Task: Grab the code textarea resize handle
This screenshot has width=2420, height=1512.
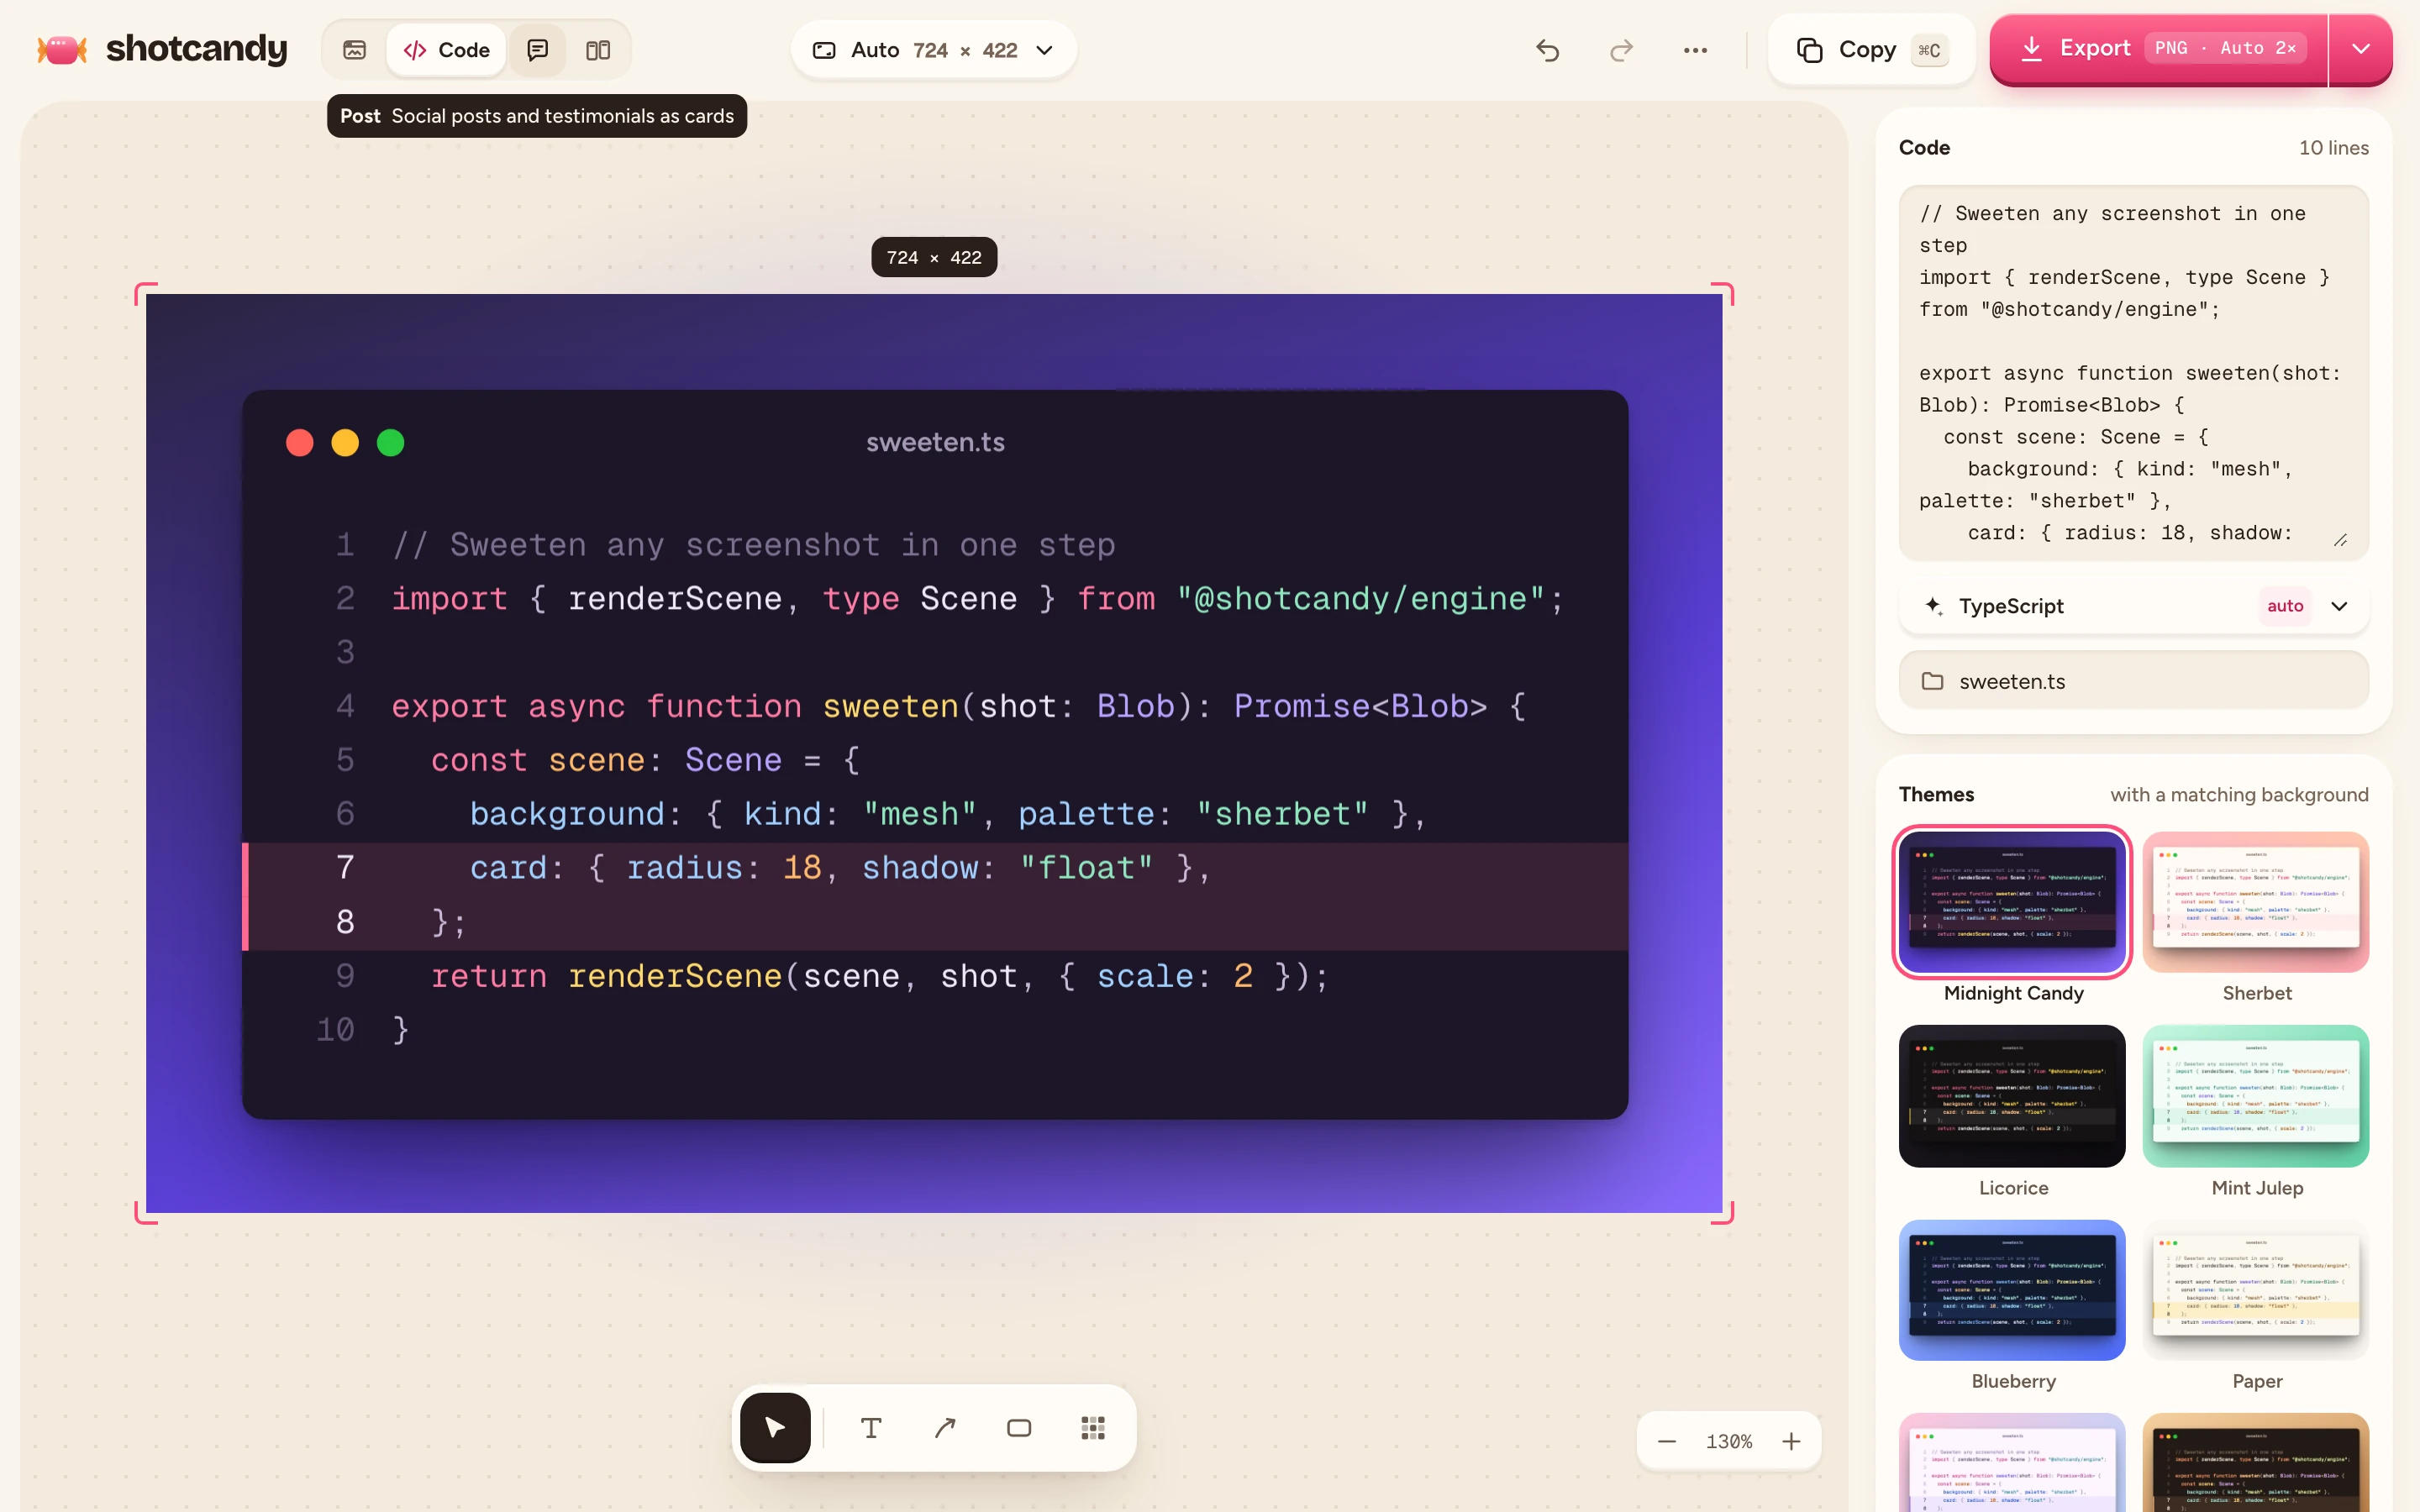Action: [2340, 540]
